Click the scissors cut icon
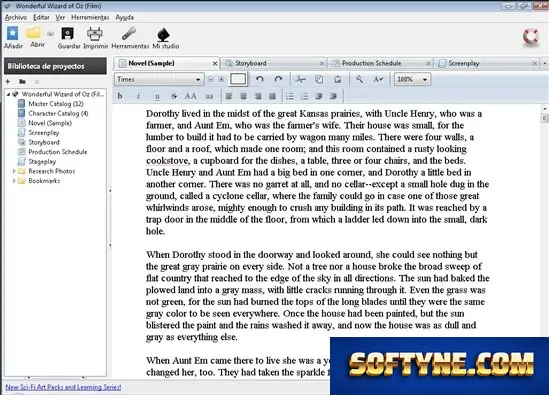Screen dimensions: 549x395 [300, 79]
